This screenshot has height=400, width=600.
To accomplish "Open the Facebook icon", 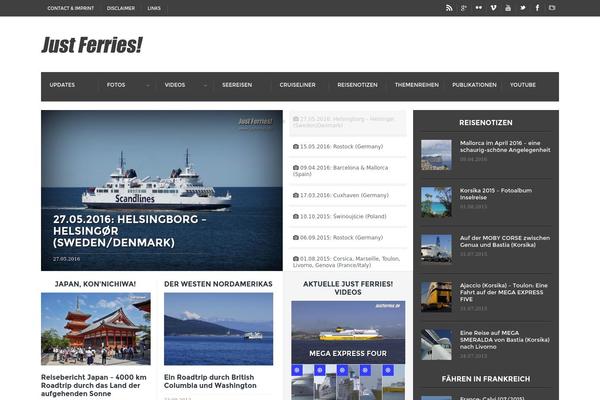I will coord(537,8).
